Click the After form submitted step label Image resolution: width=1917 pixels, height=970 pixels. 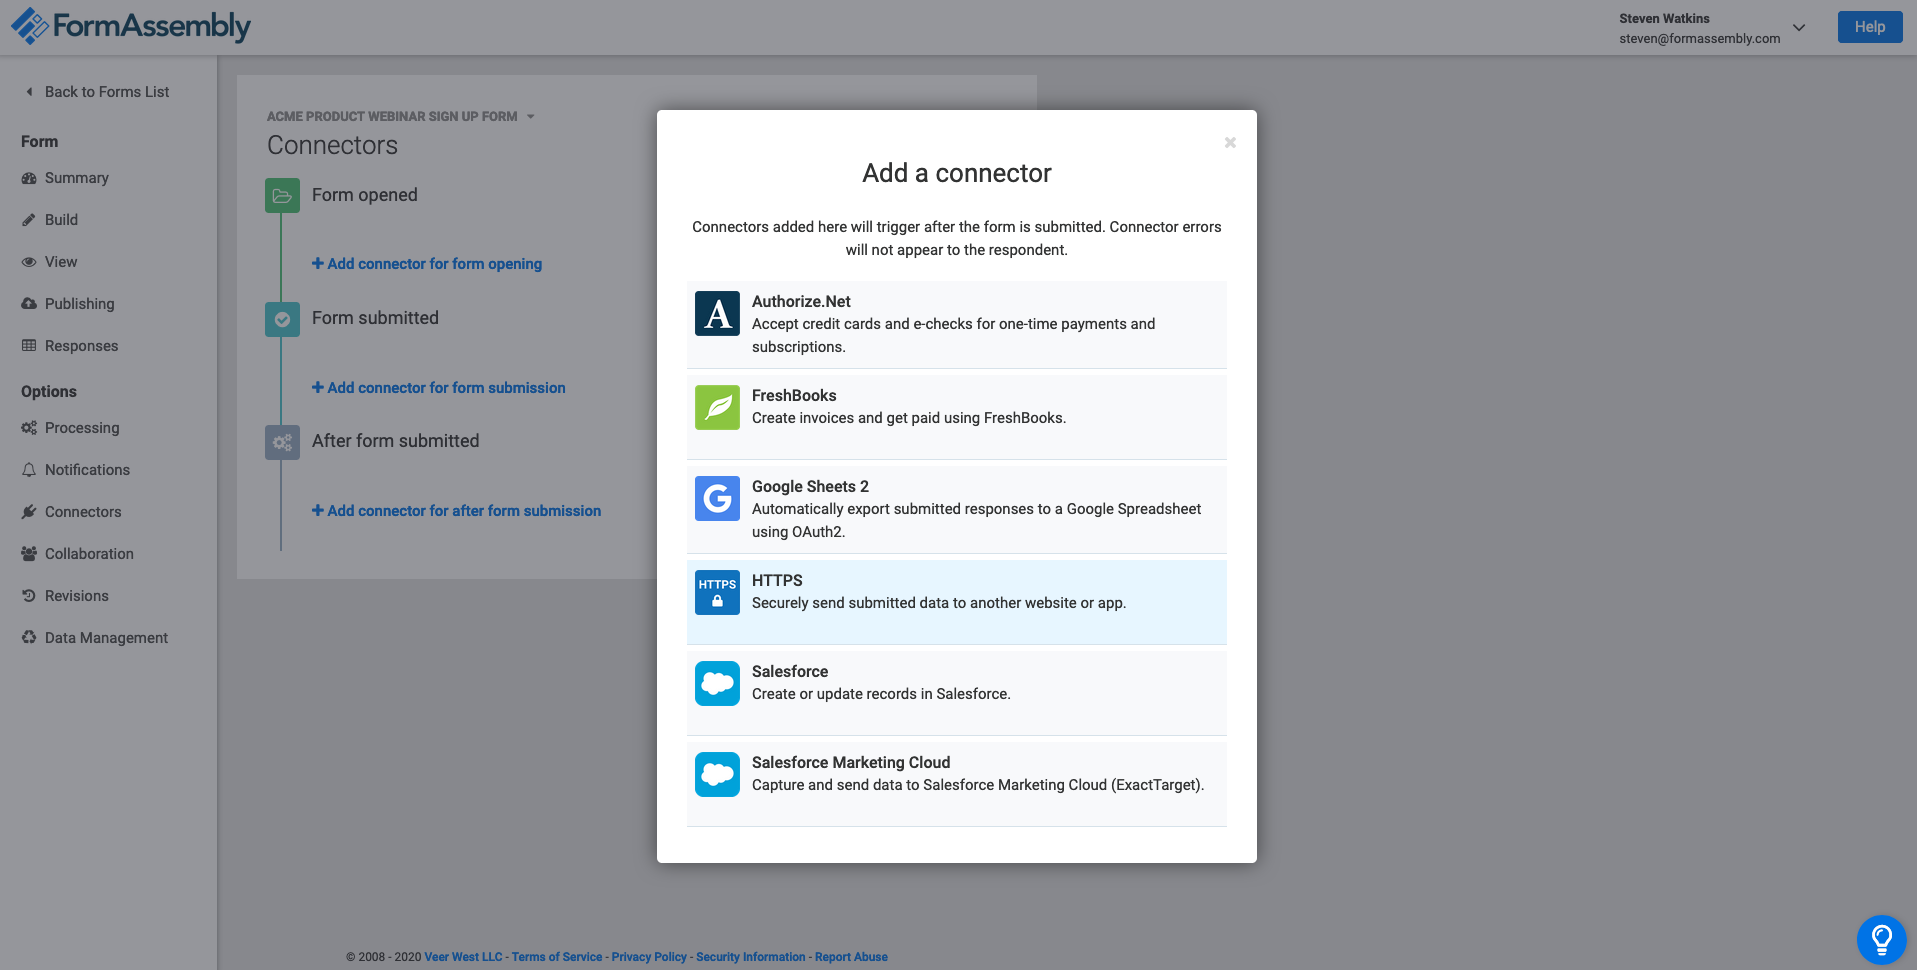[395, 441]
